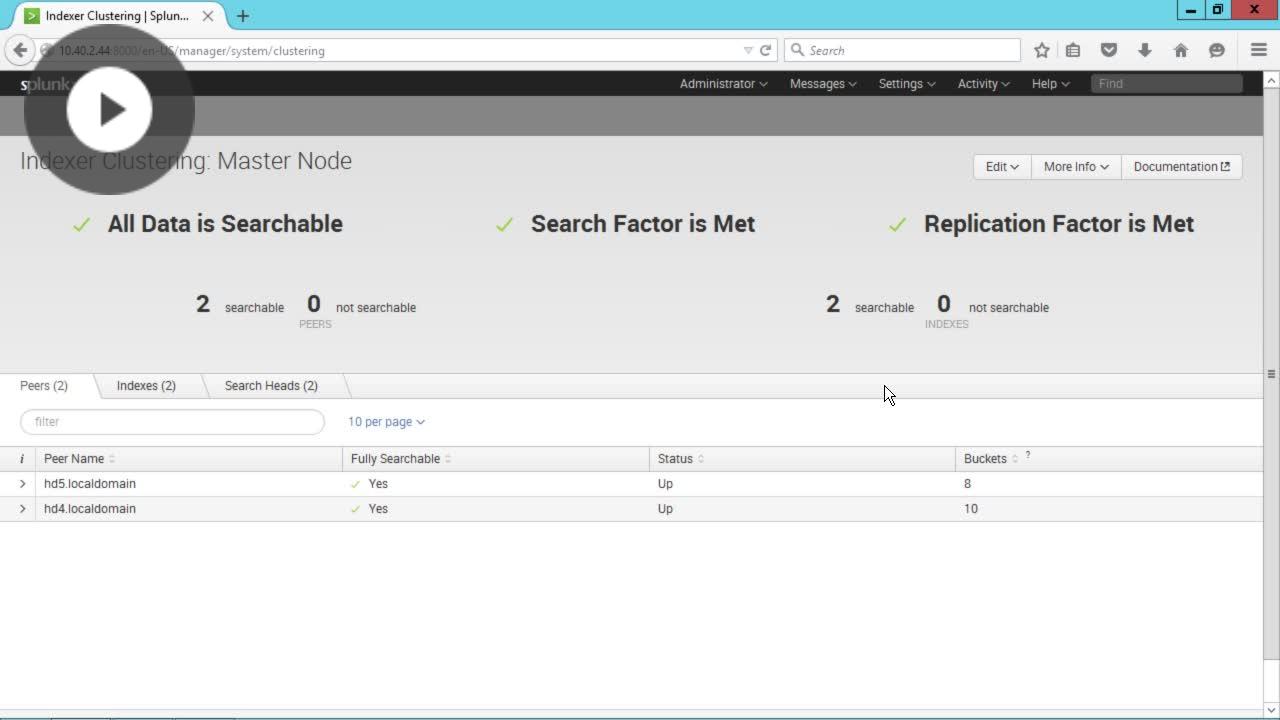Play the video overlay button
Viewport: 1280px width, 720px height.
click(109, 109)
